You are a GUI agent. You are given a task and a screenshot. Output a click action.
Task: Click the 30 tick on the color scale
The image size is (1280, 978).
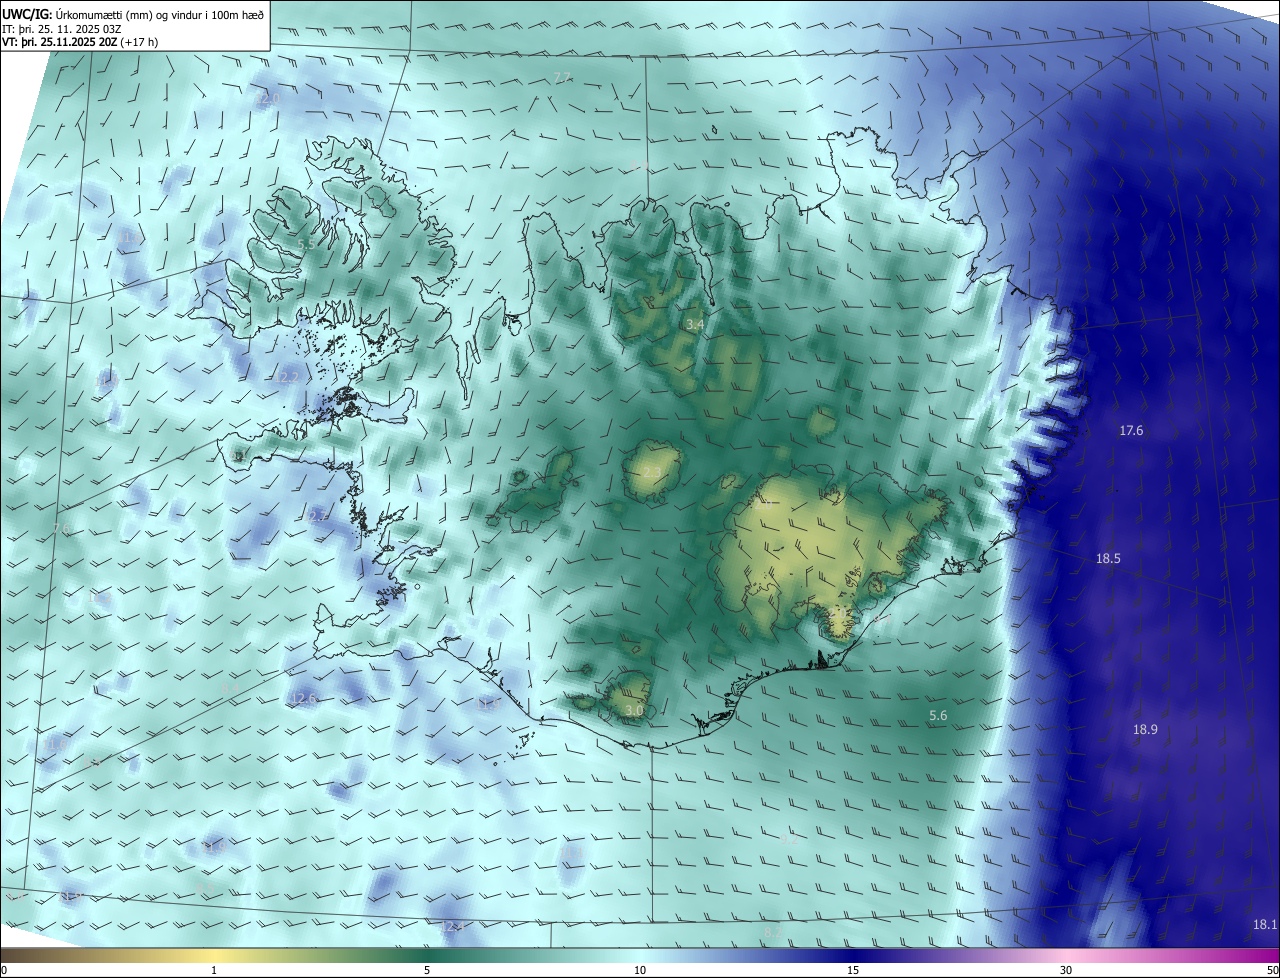(x=1066, y=970)
